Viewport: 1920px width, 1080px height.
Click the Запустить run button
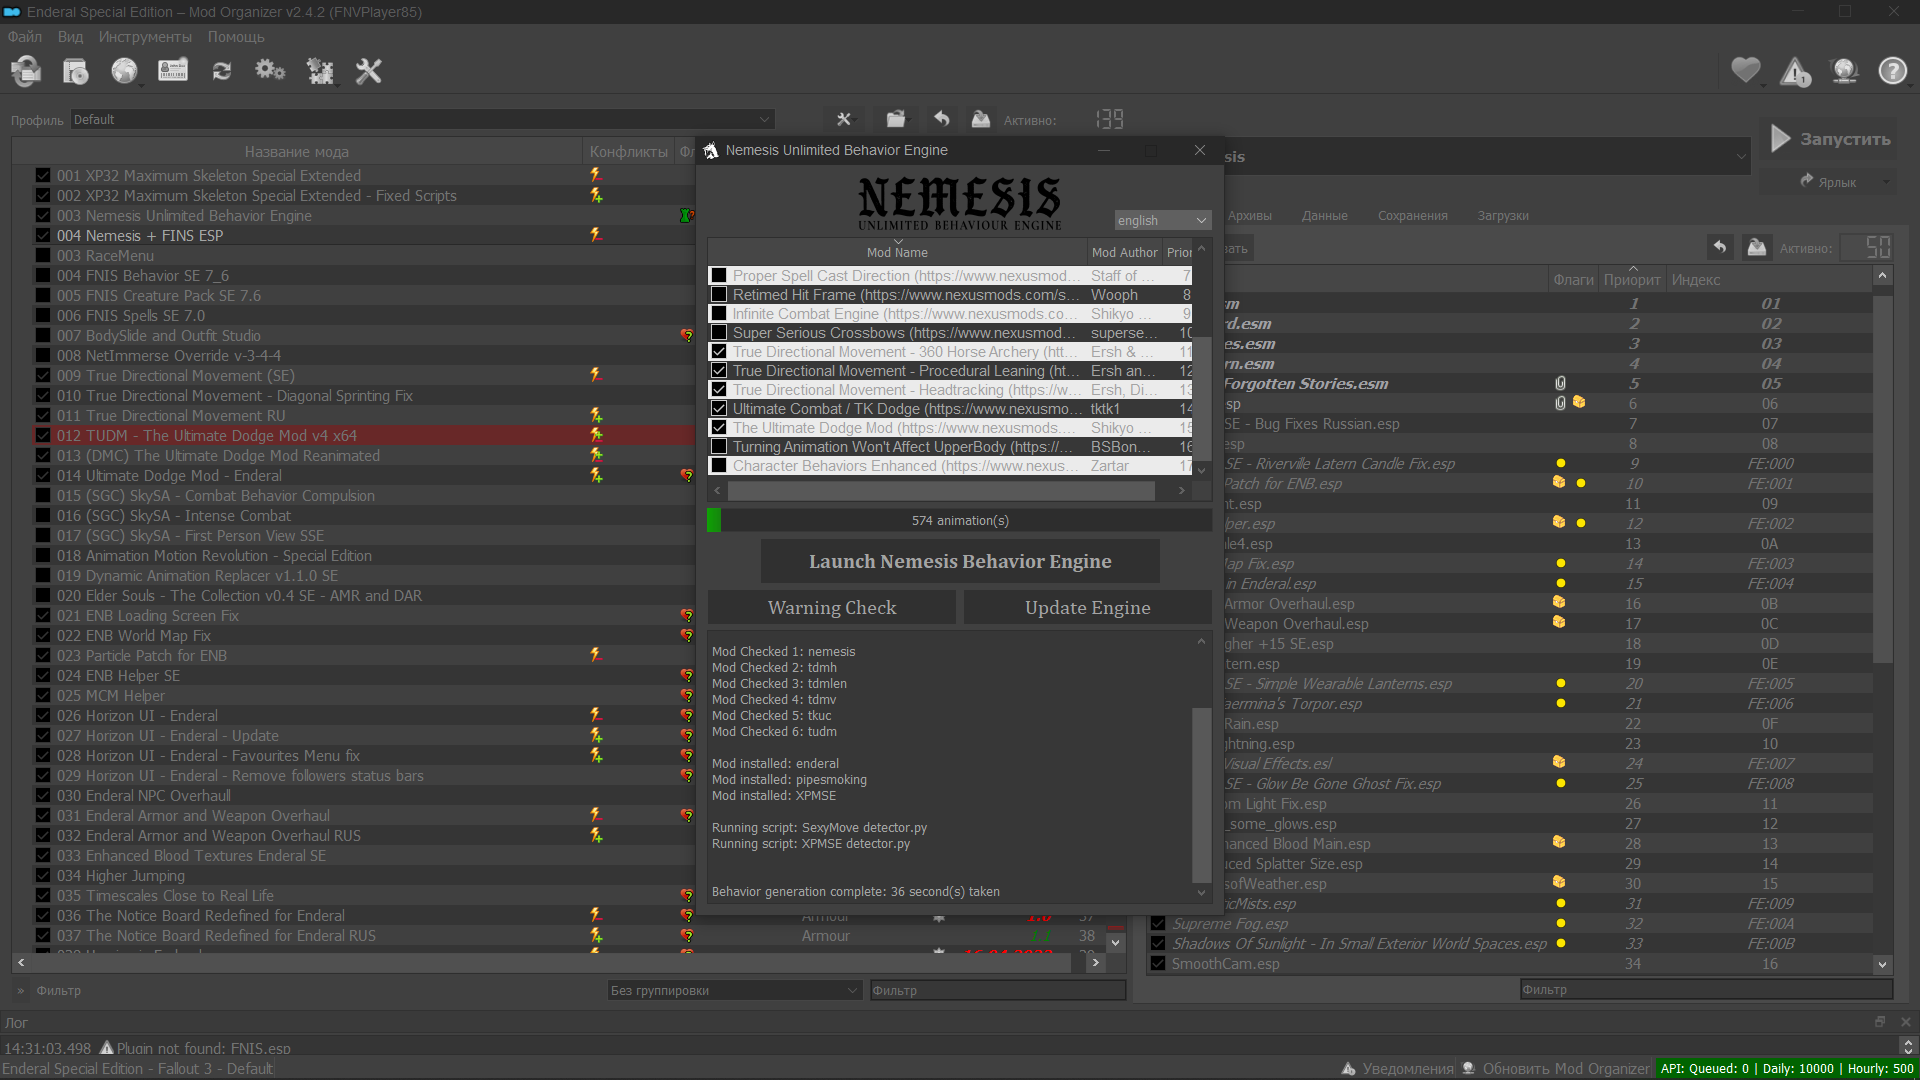point(1829,139)
